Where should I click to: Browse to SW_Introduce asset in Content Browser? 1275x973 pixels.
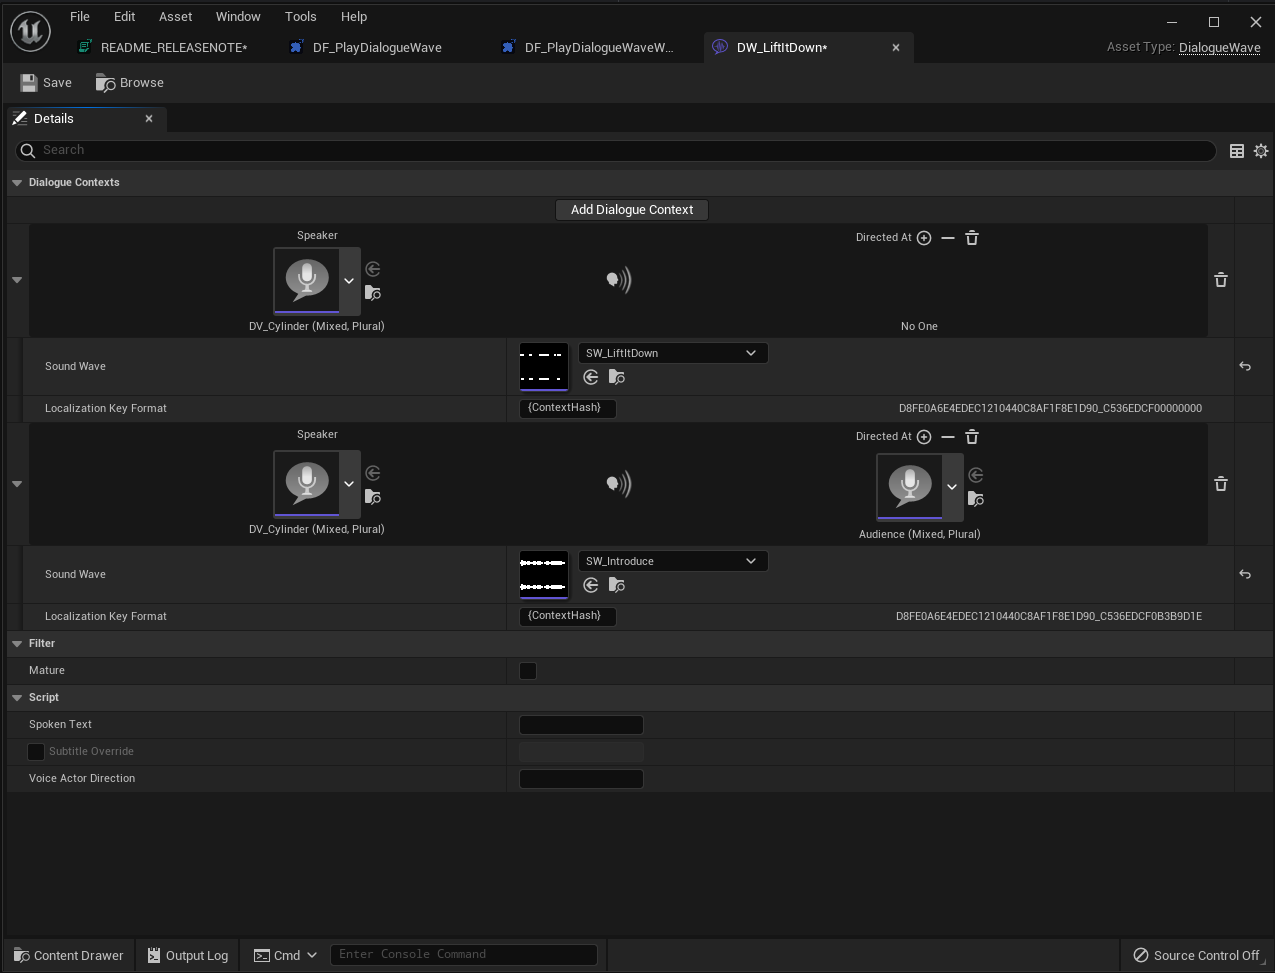pyautogui.click(x=617, y=586)
